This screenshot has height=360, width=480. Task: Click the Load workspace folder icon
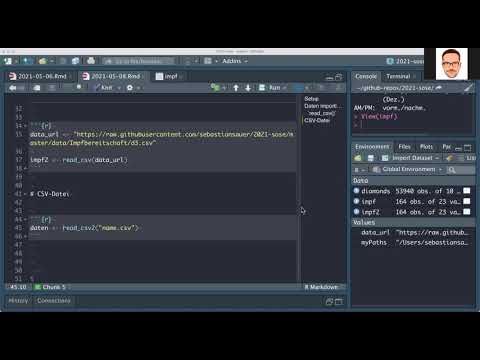point(358,158)
